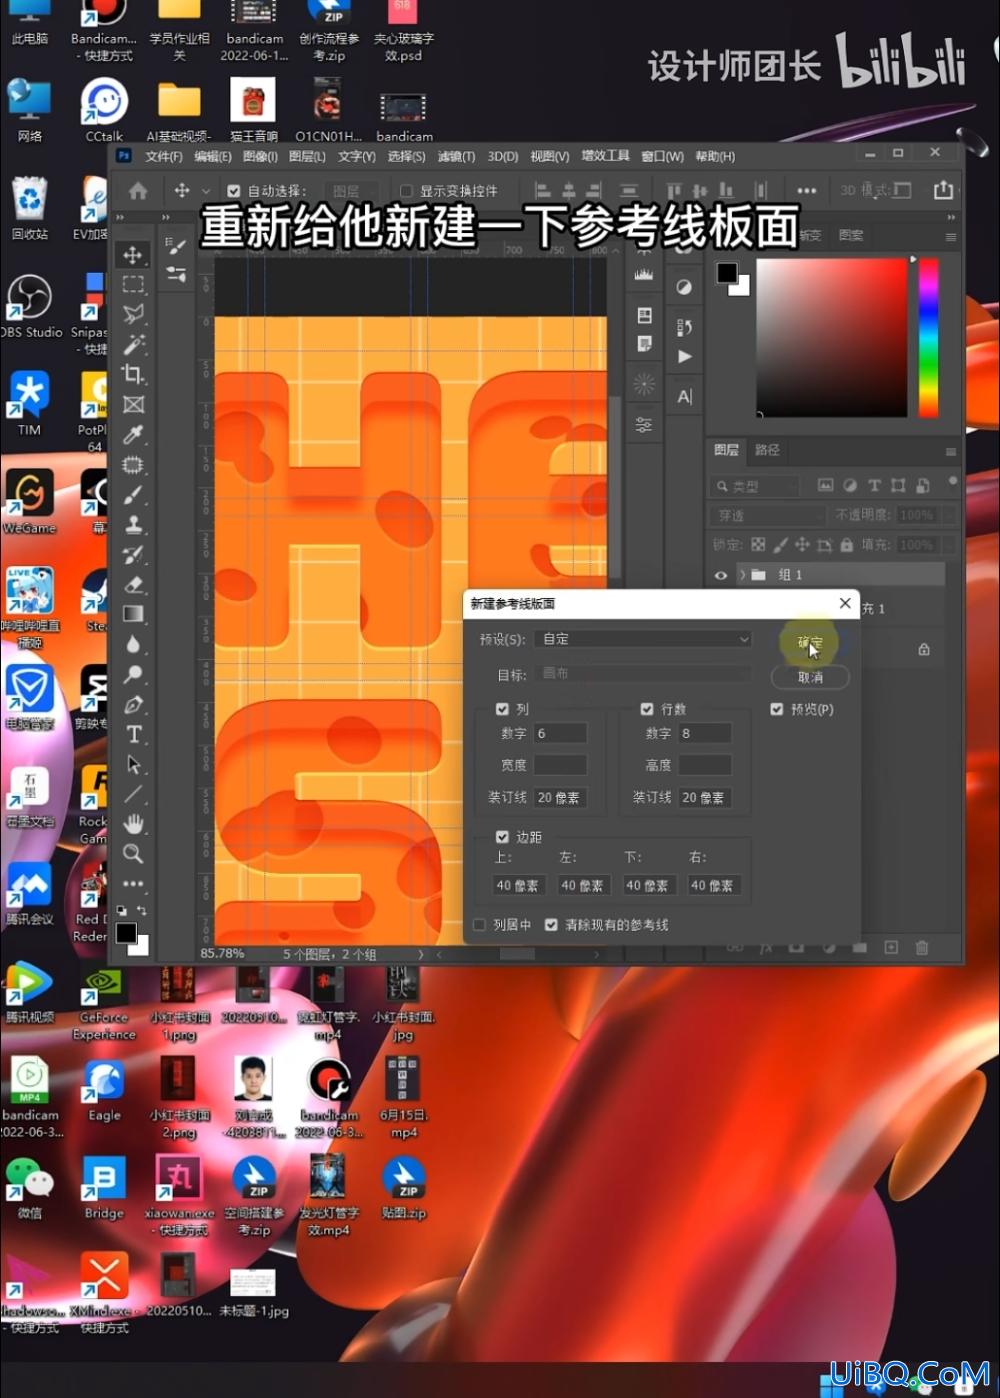Viewport: 1000px width, 1398px height.
Task: Click the Home icon in options bar
Action: pos(138,190)
